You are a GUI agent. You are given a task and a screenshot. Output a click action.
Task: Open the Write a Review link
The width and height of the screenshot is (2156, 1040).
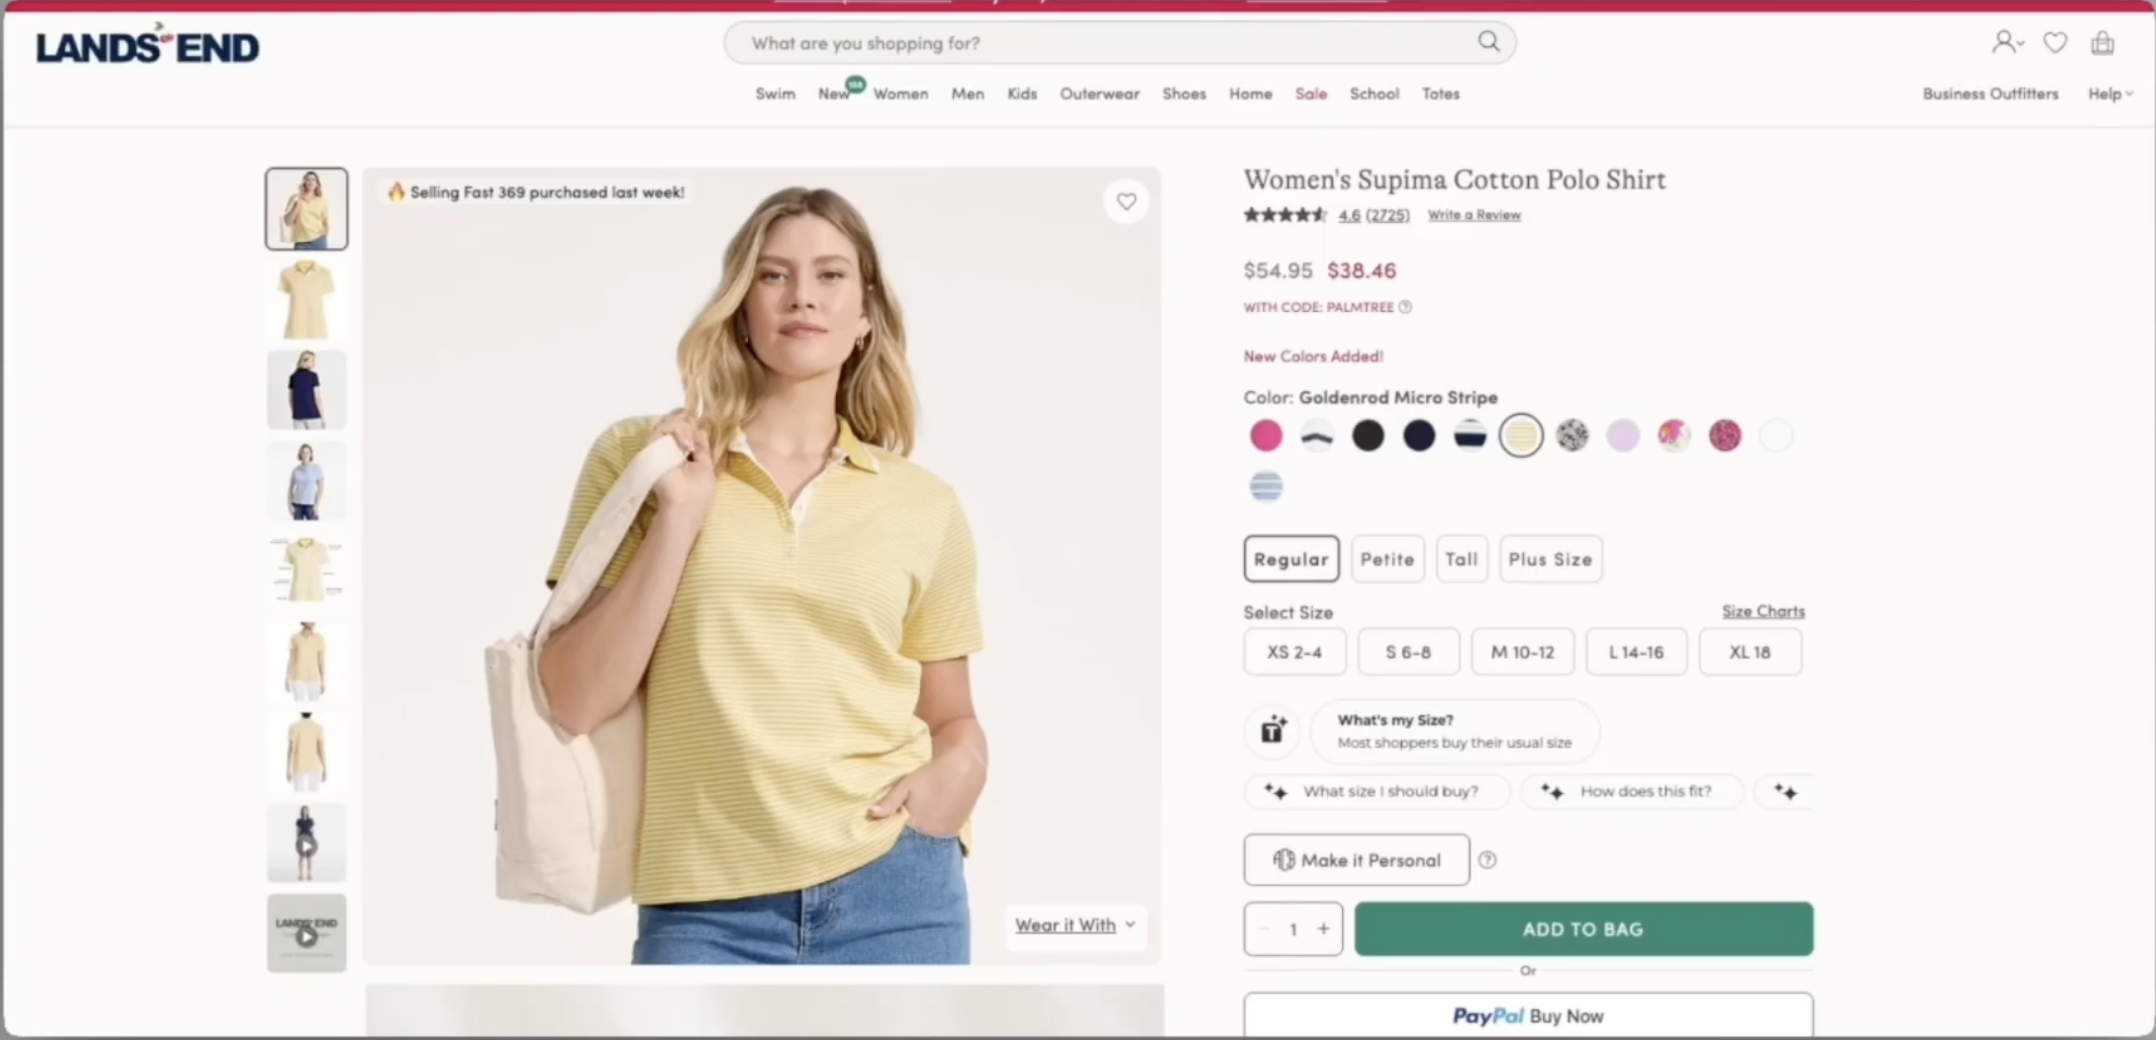[x=1474, y=215]
